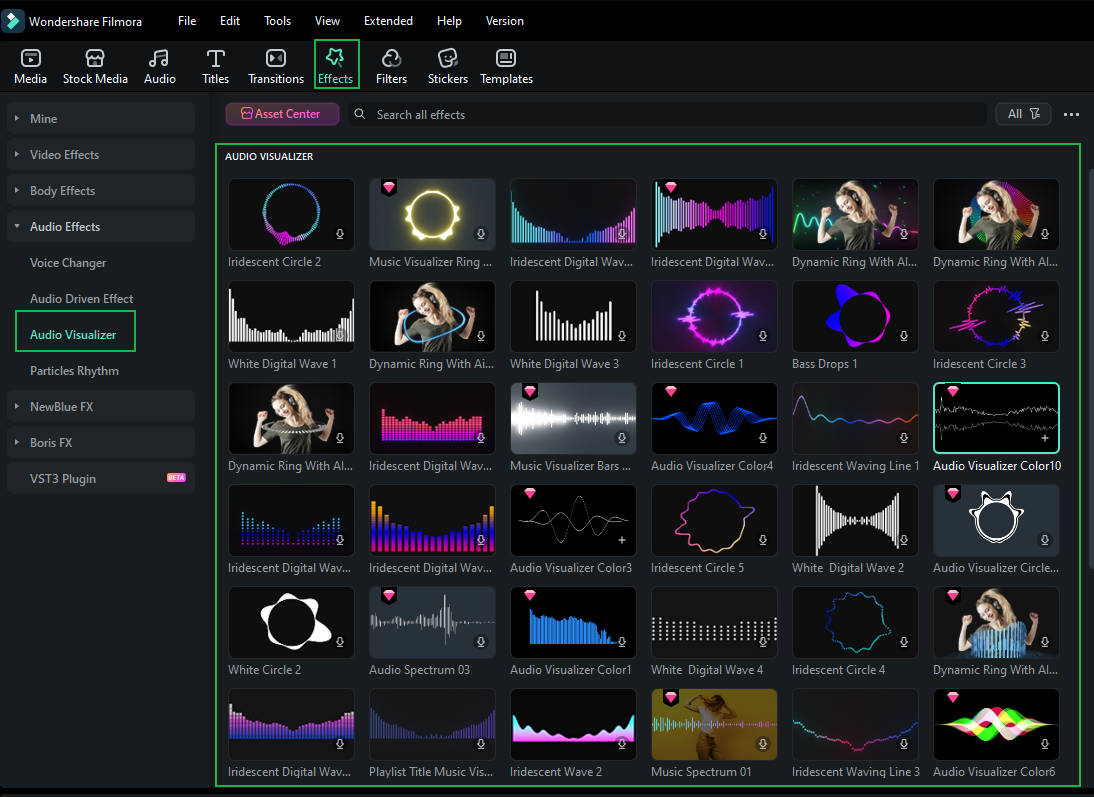Click download icon on Bass Drops 1
Image resolution: width=1094 pixels, height=797 pixels.
(x=904, y=336)
